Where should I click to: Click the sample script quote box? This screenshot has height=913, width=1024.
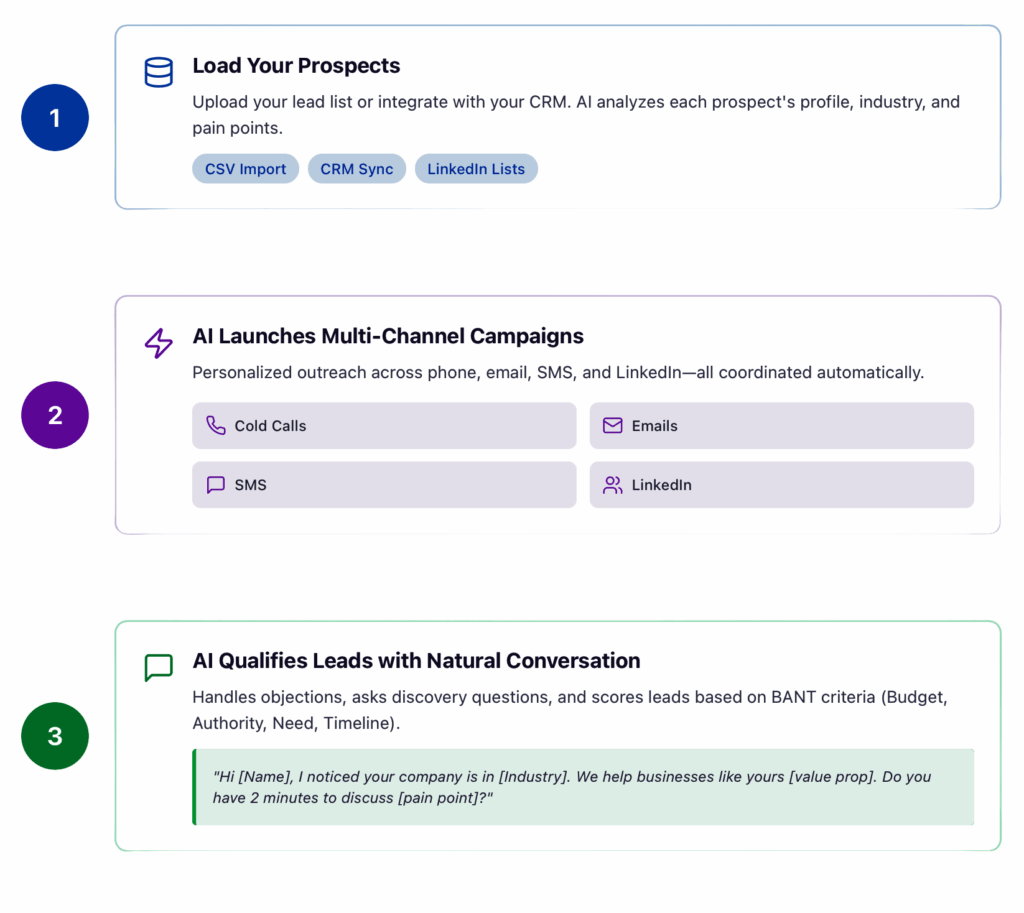(584, 787)
